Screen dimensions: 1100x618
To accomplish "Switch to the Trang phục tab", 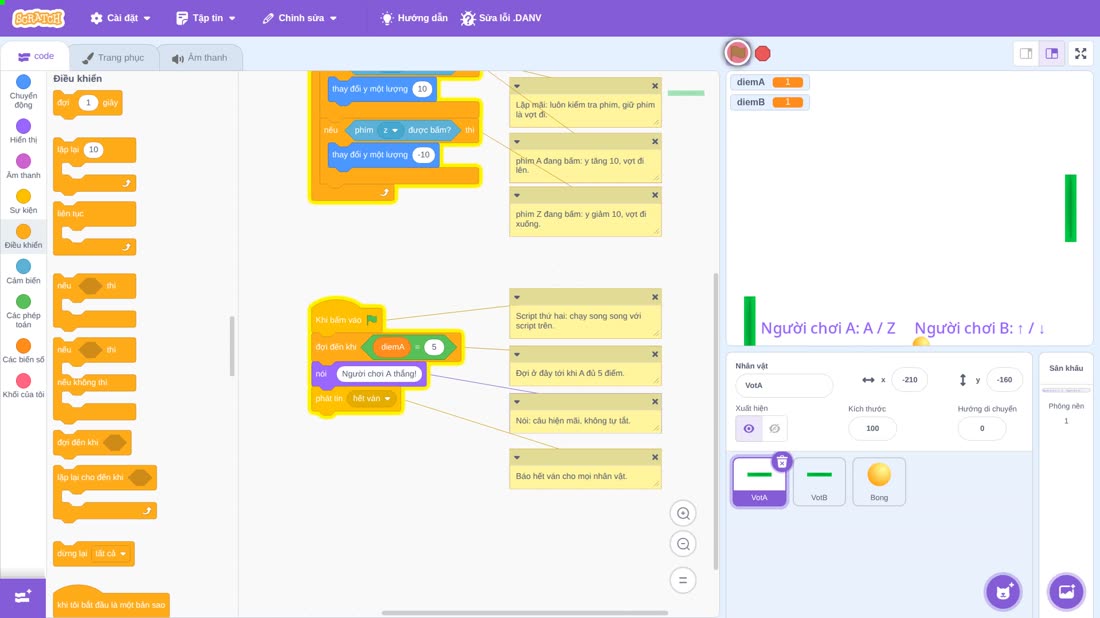I will coord(113,58).
